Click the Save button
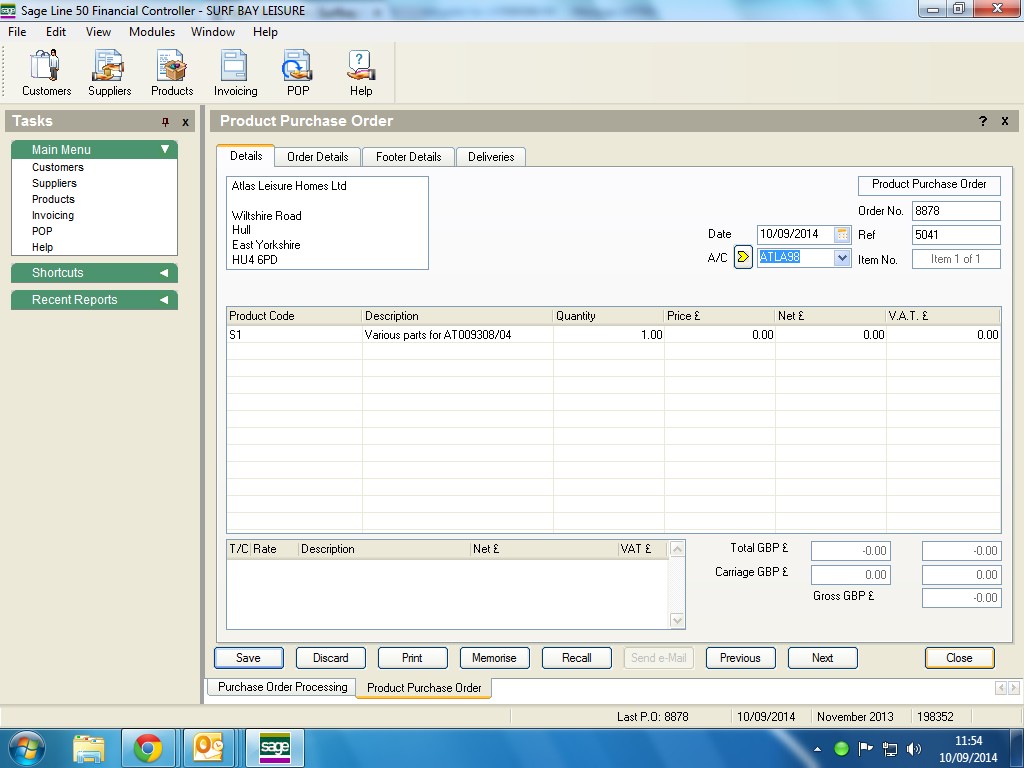Image resolution: width=1024 pixels, height=768 pixels. (248, 658)
